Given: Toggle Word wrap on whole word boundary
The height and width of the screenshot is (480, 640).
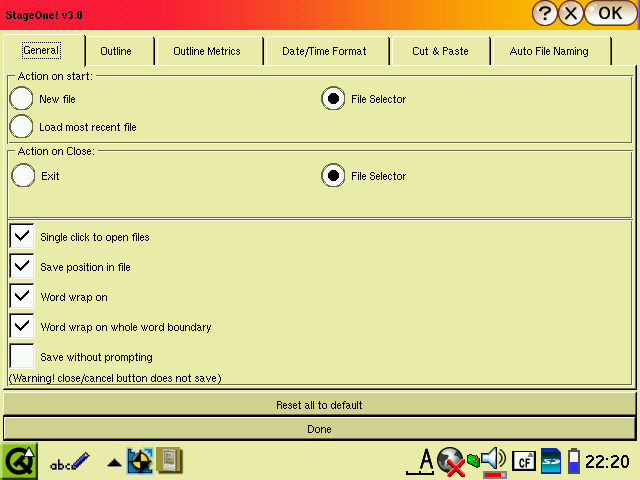Looking at the screenshot, I should coord(22,326).
